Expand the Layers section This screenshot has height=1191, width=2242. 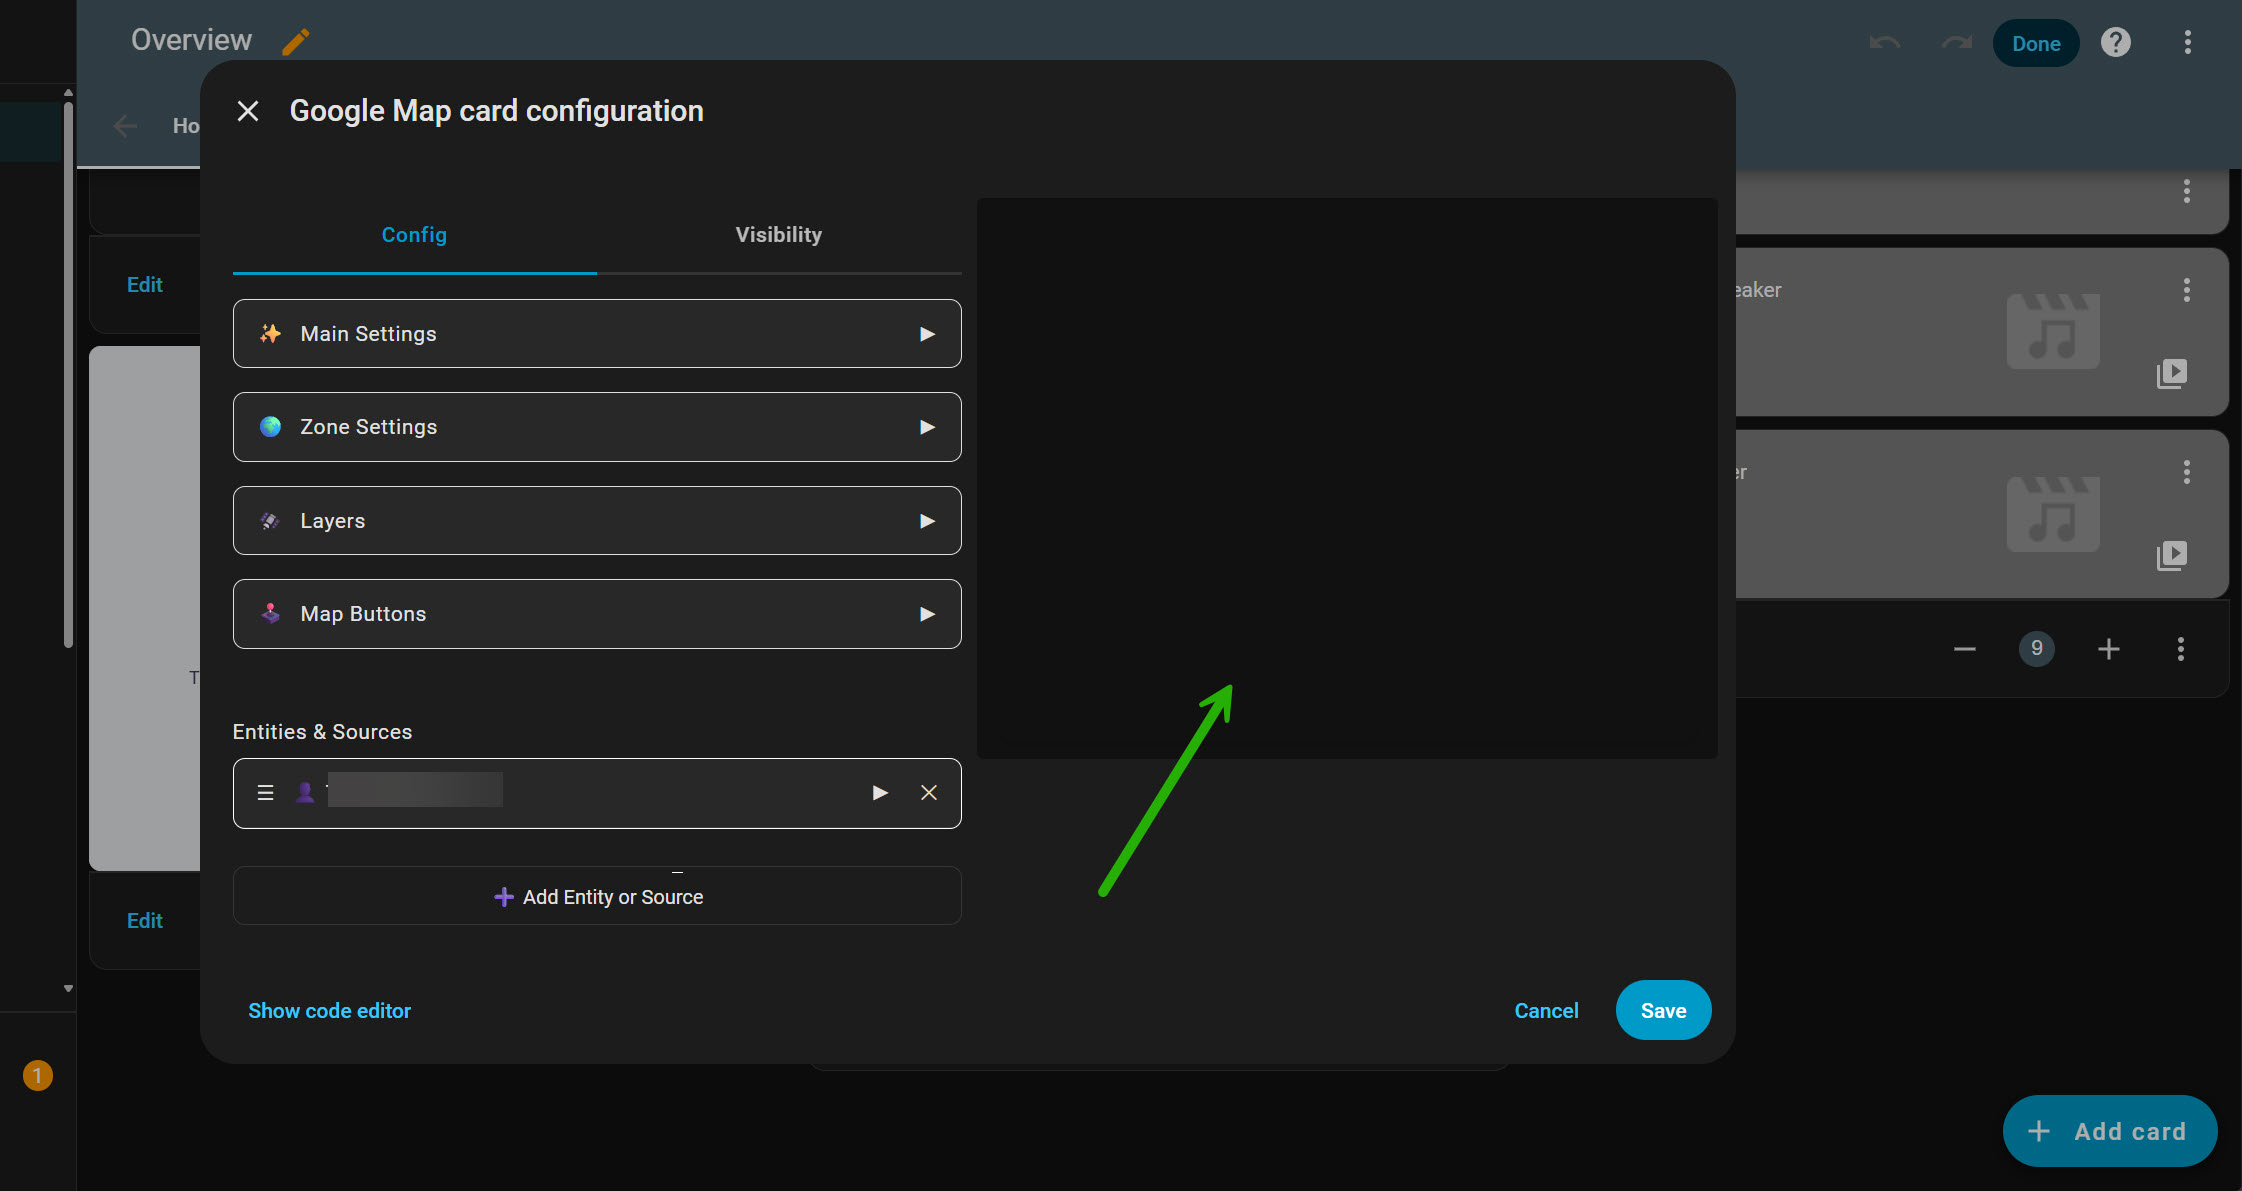[x=597, y=521]
